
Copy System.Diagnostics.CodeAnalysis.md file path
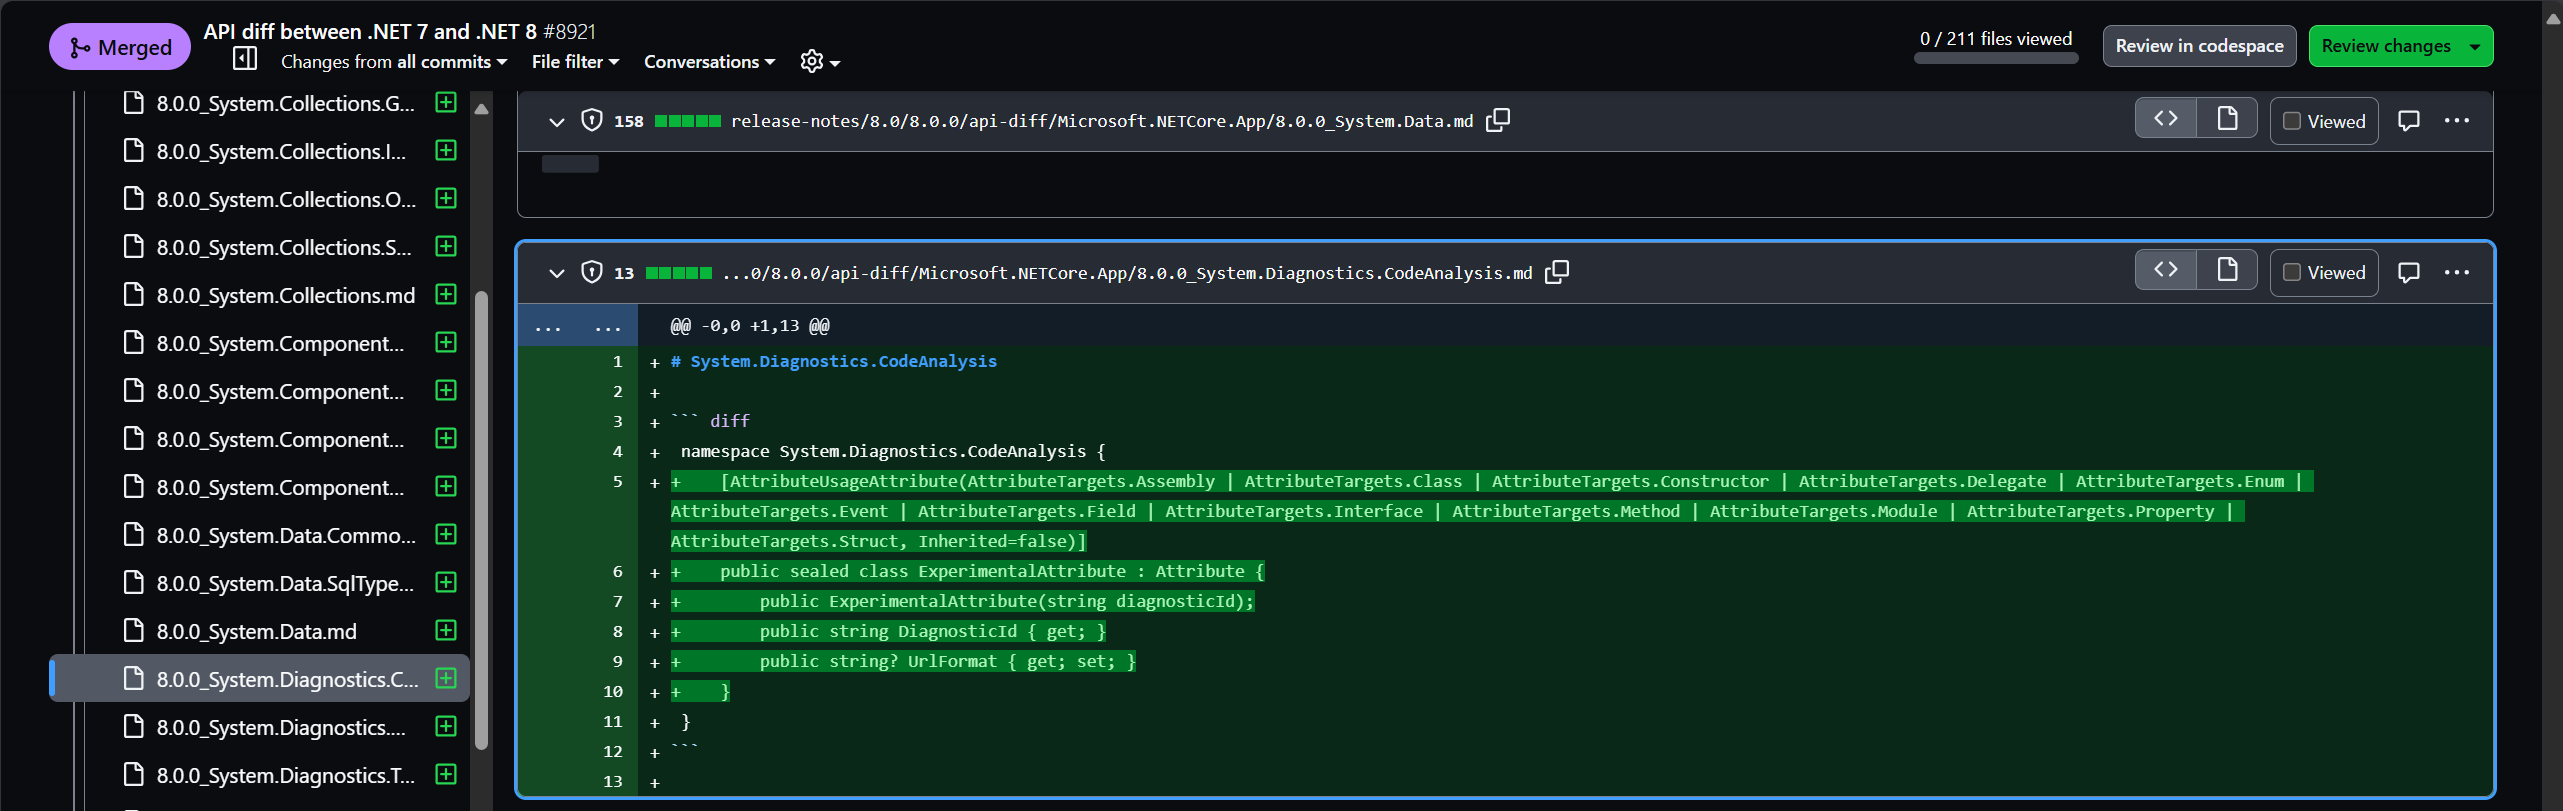tap(1557, 272)
